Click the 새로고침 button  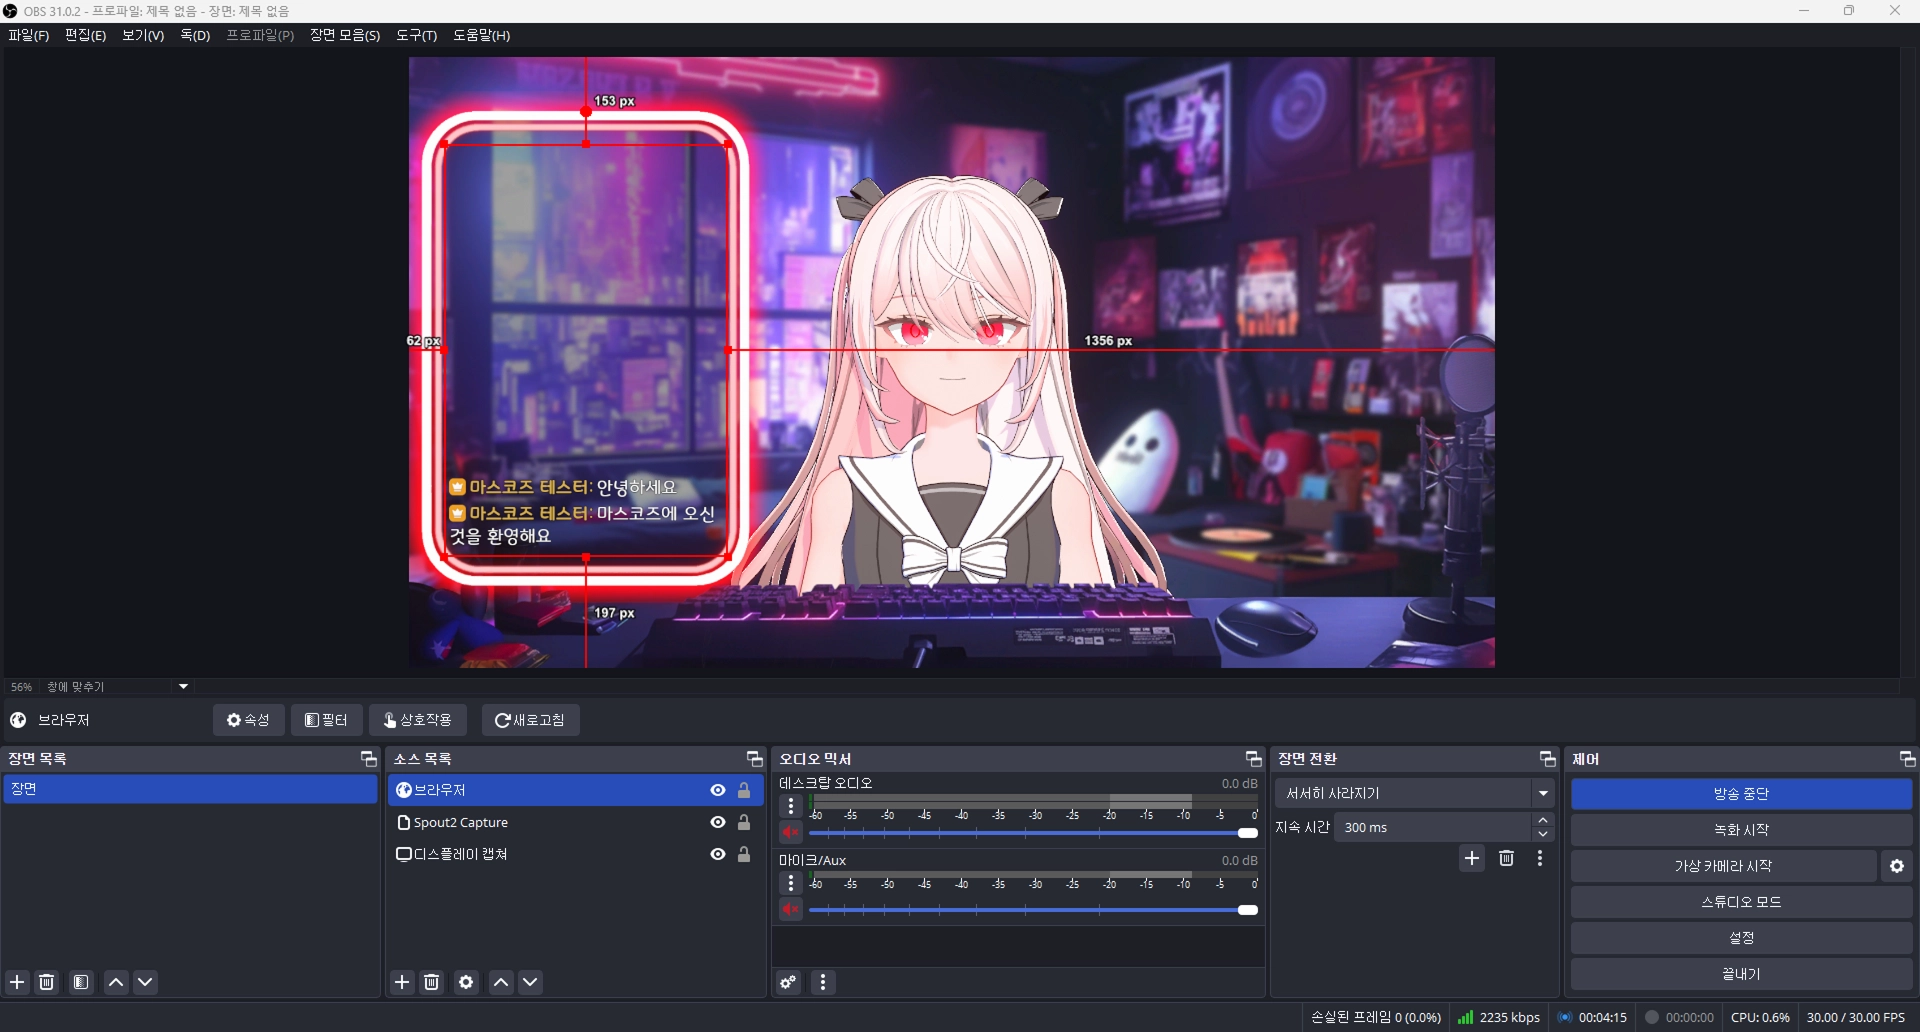(531, 720)
